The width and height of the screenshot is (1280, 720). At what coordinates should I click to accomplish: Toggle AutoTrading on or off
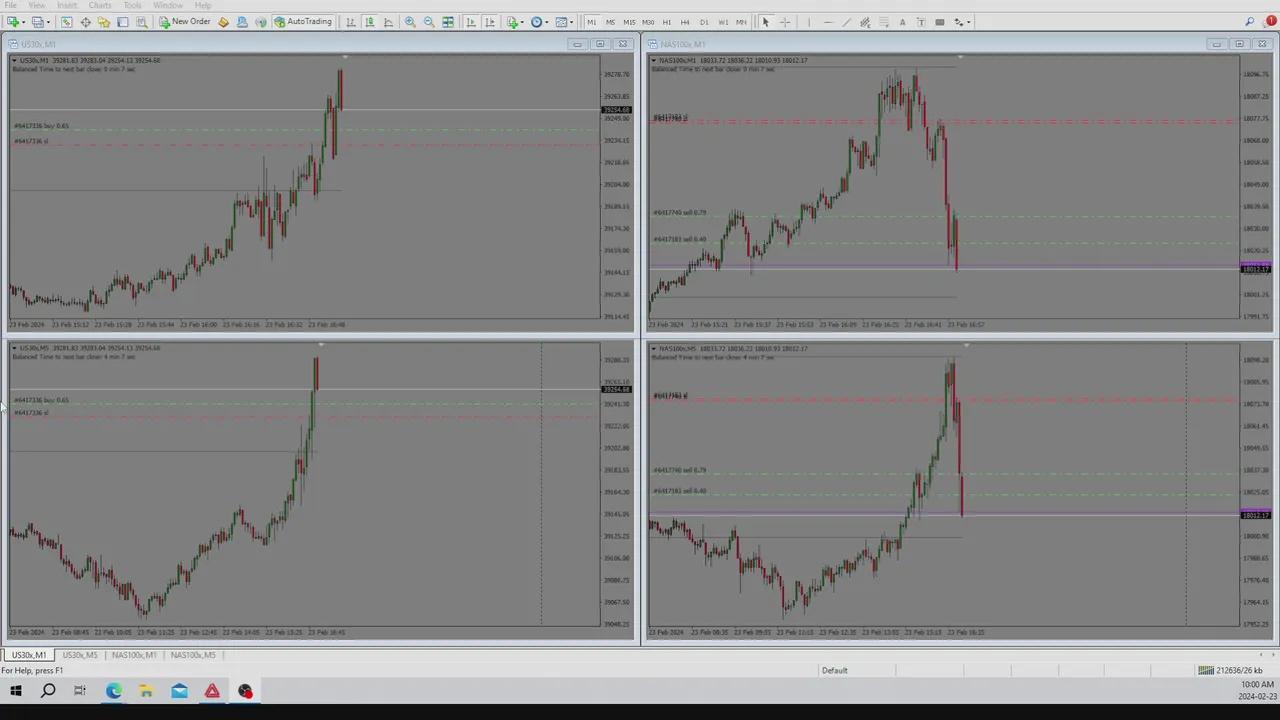(x=303, y=22)
